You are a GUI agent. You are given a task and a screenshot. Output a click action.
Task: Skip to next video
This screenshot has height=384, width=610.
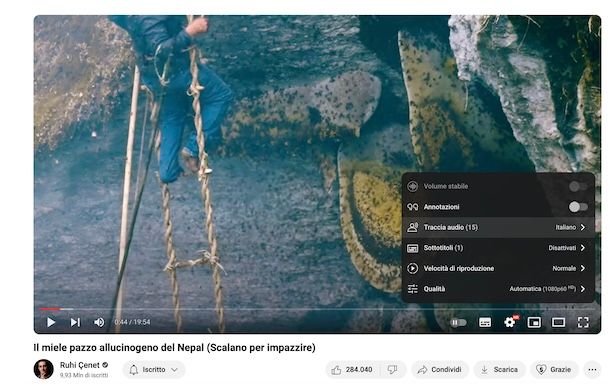coord(75,322)
